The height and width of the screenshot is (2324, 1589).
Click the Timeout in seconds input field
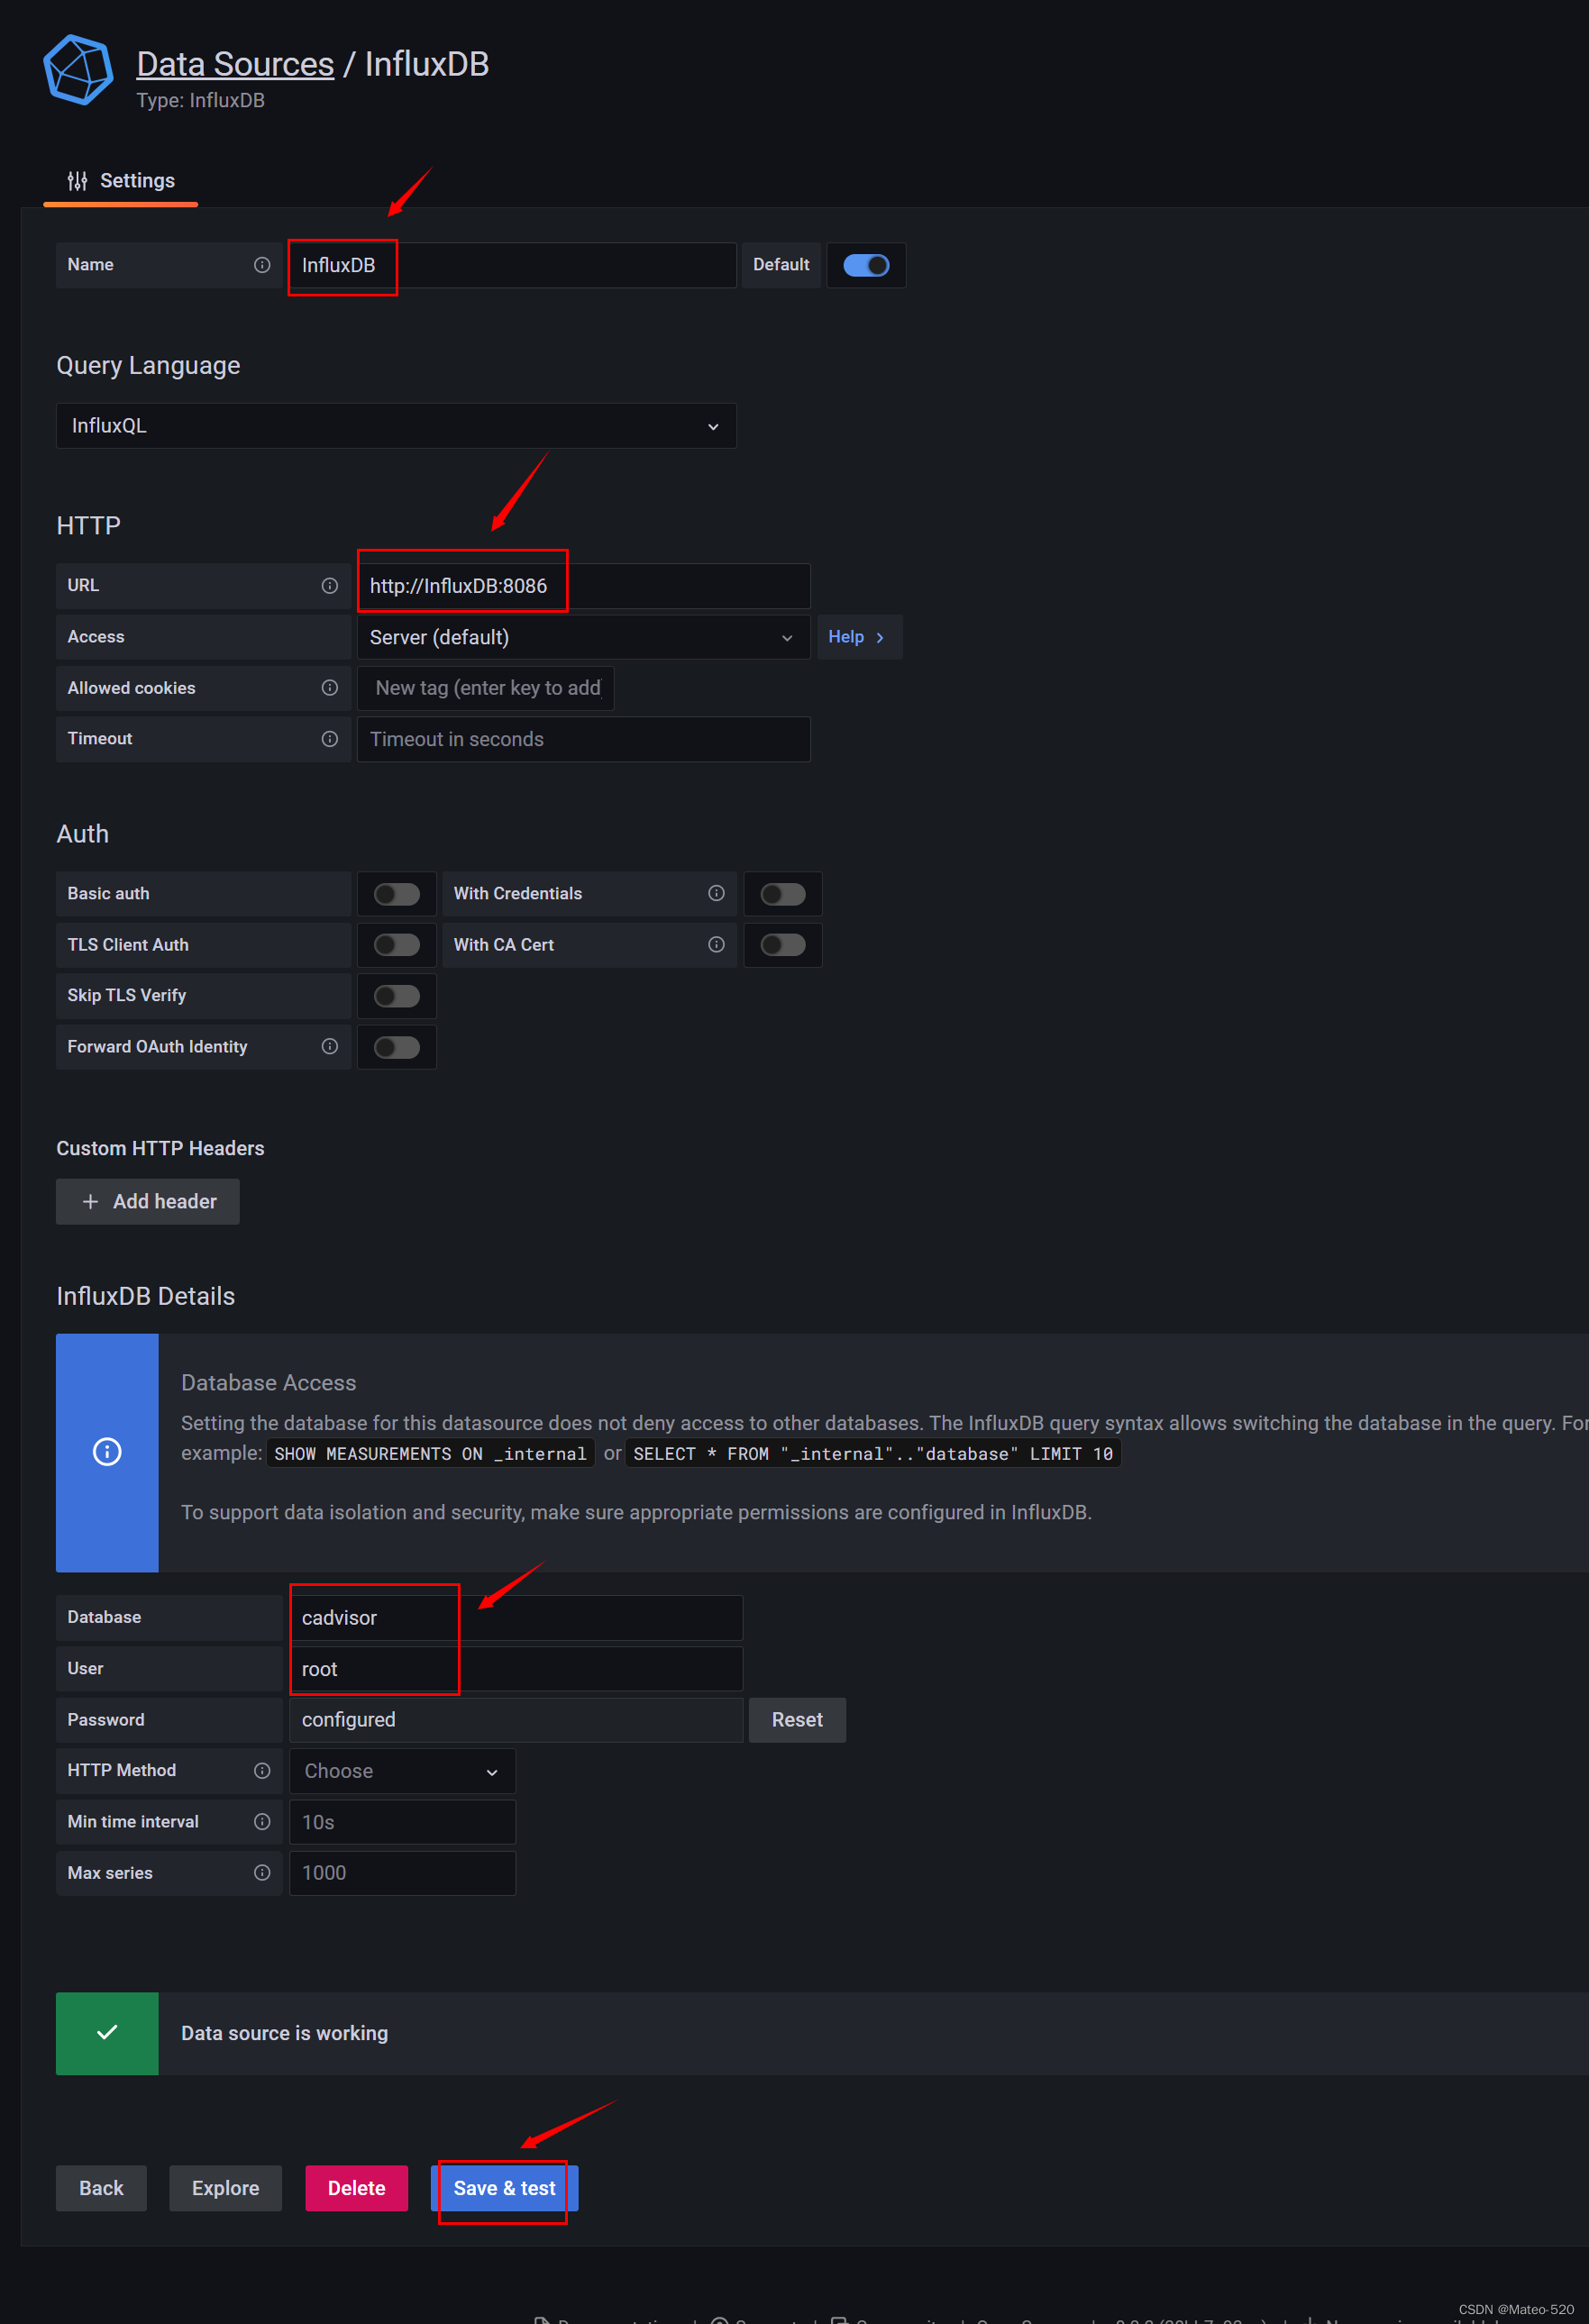click(583, 738)
